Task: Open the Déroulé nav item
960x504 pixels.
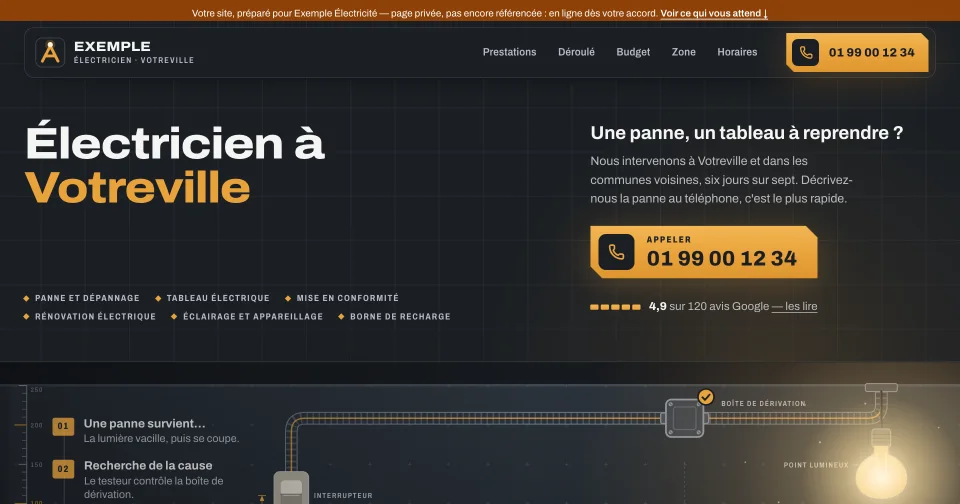Action: (576, 52)
